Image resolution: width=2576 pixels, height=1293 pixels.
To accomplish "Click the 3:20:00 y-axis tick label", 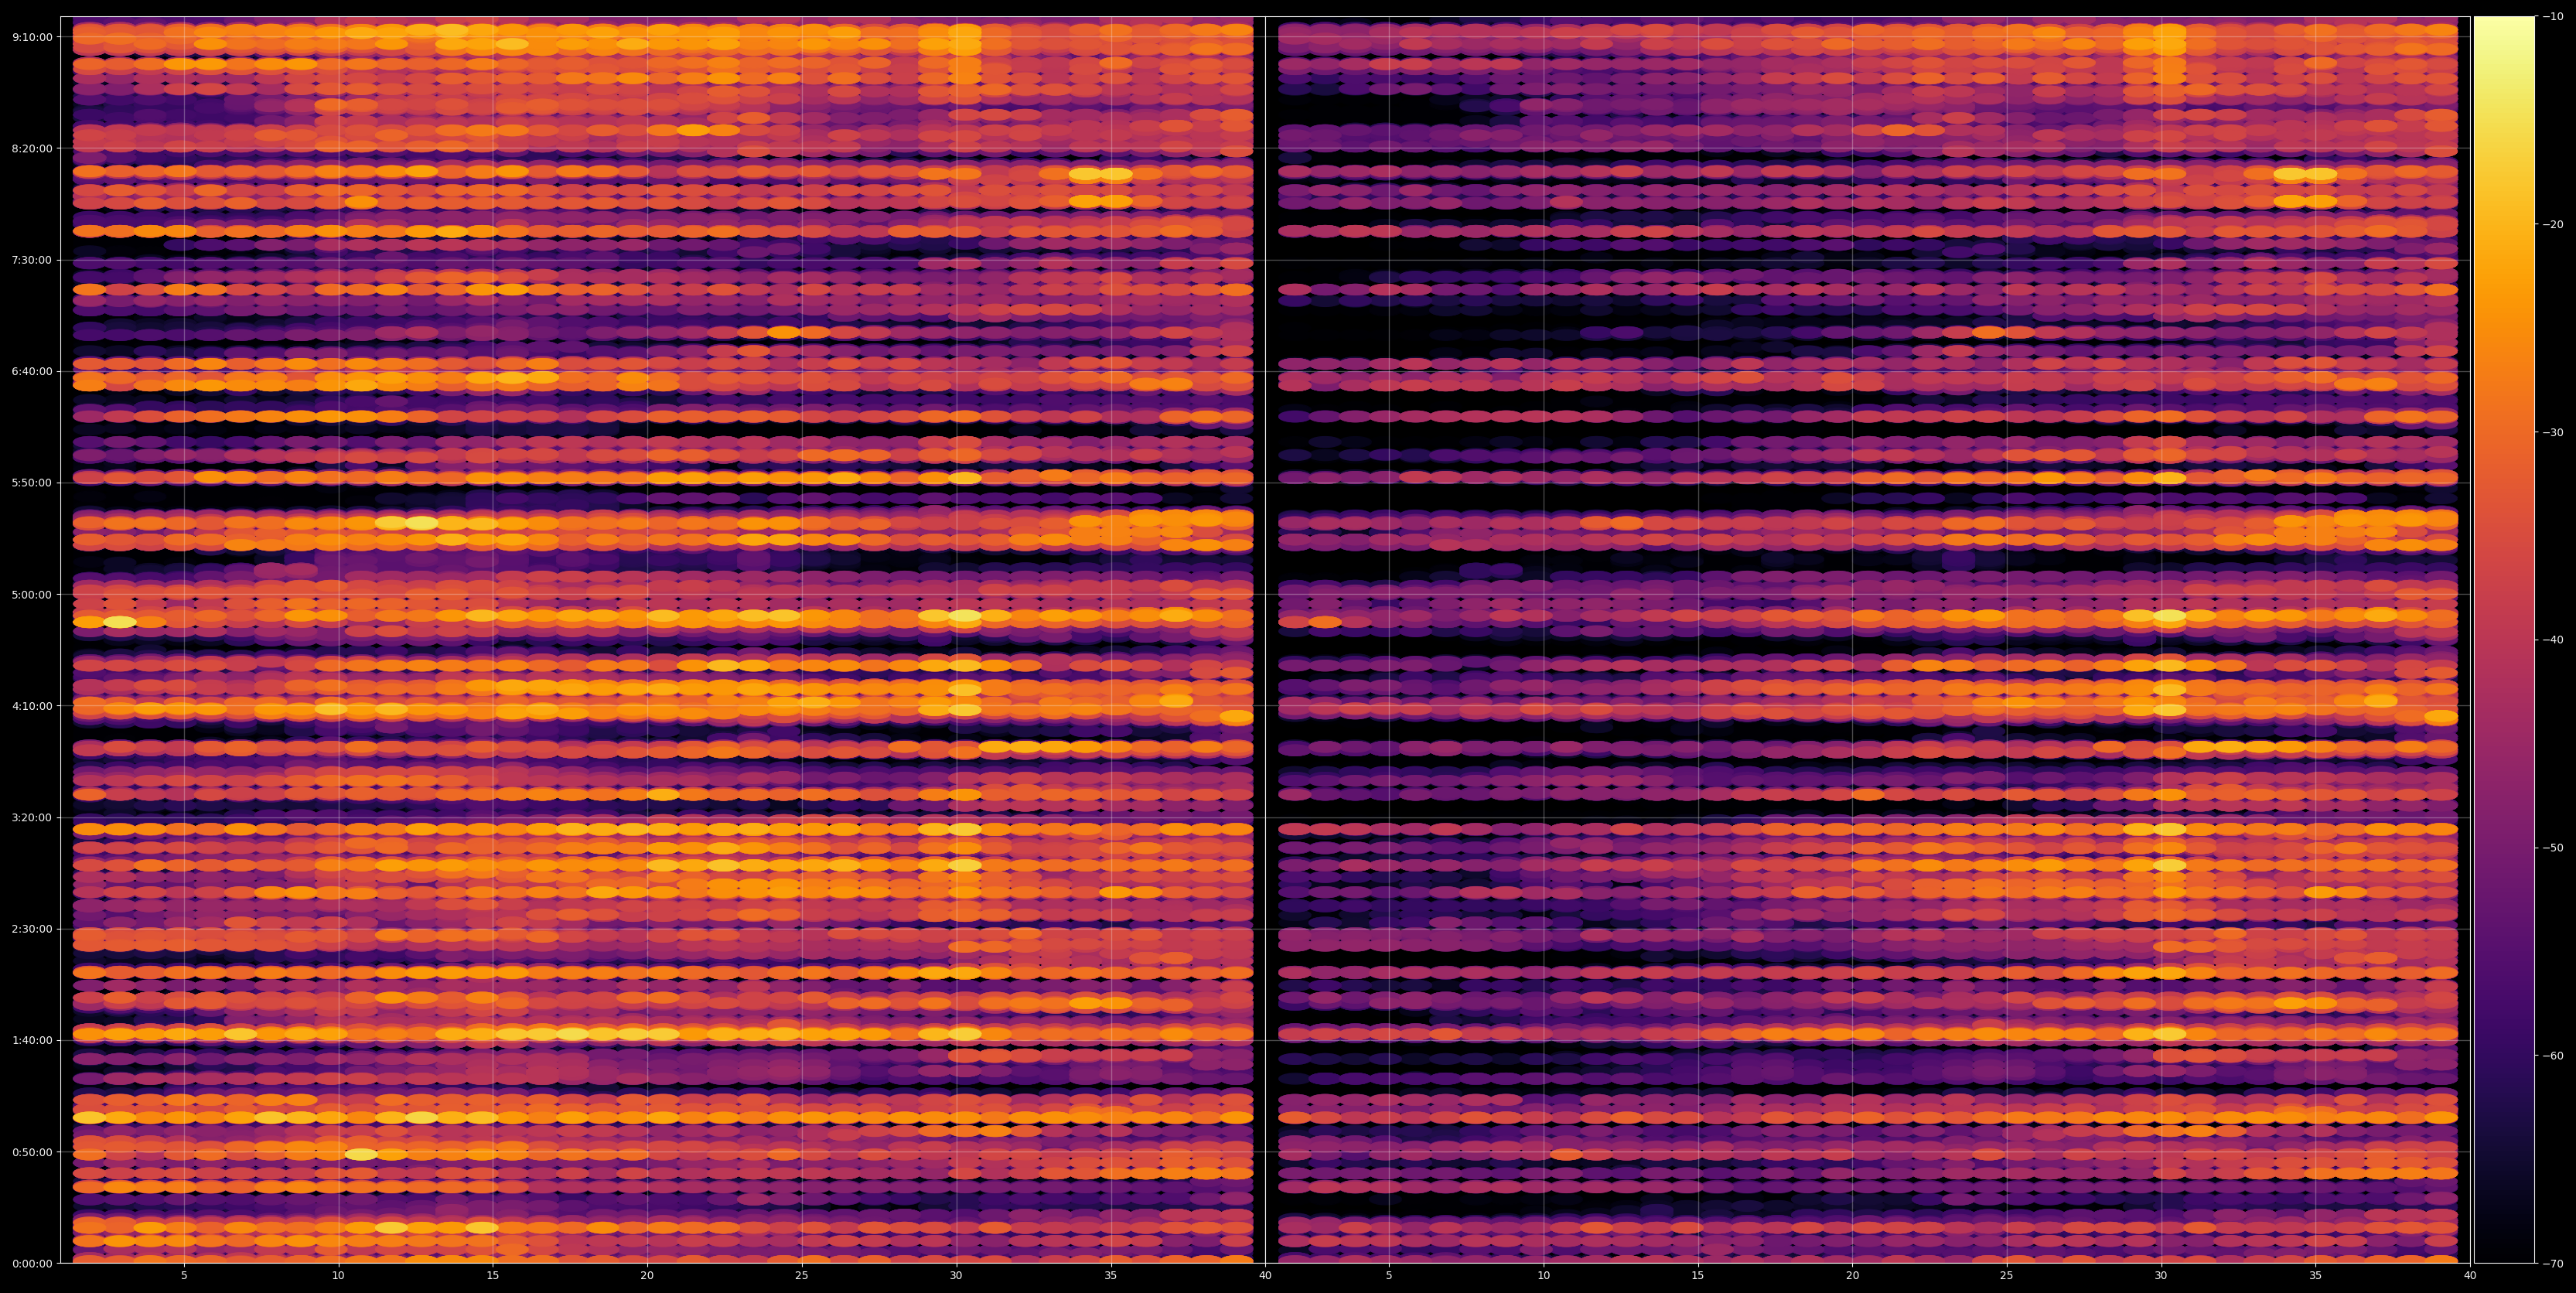I will 32,817.
